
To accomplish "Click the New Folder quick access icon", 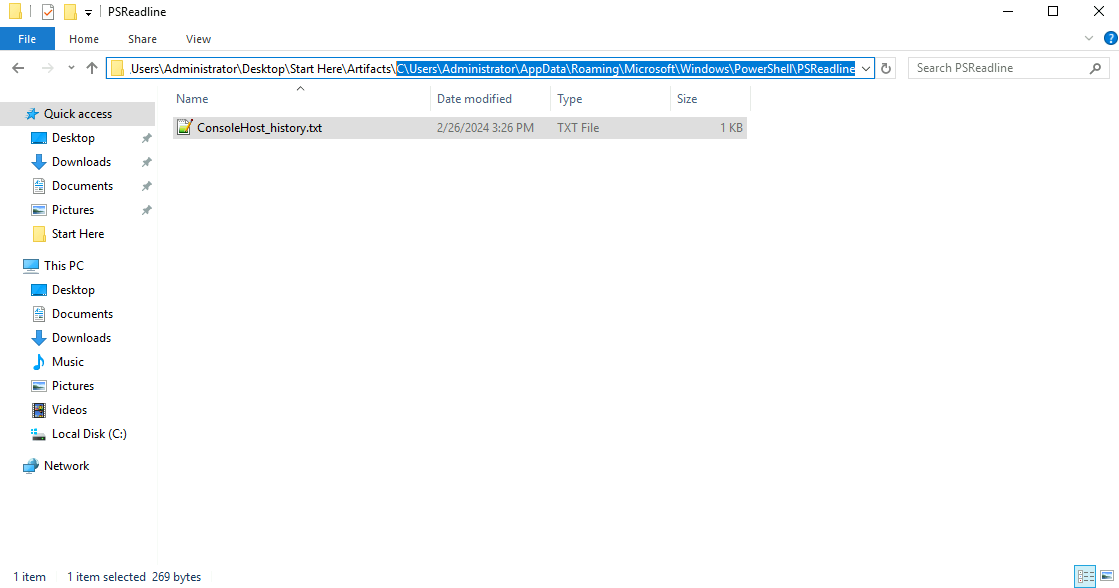I will pyautogui.click(x=69, y=12).
